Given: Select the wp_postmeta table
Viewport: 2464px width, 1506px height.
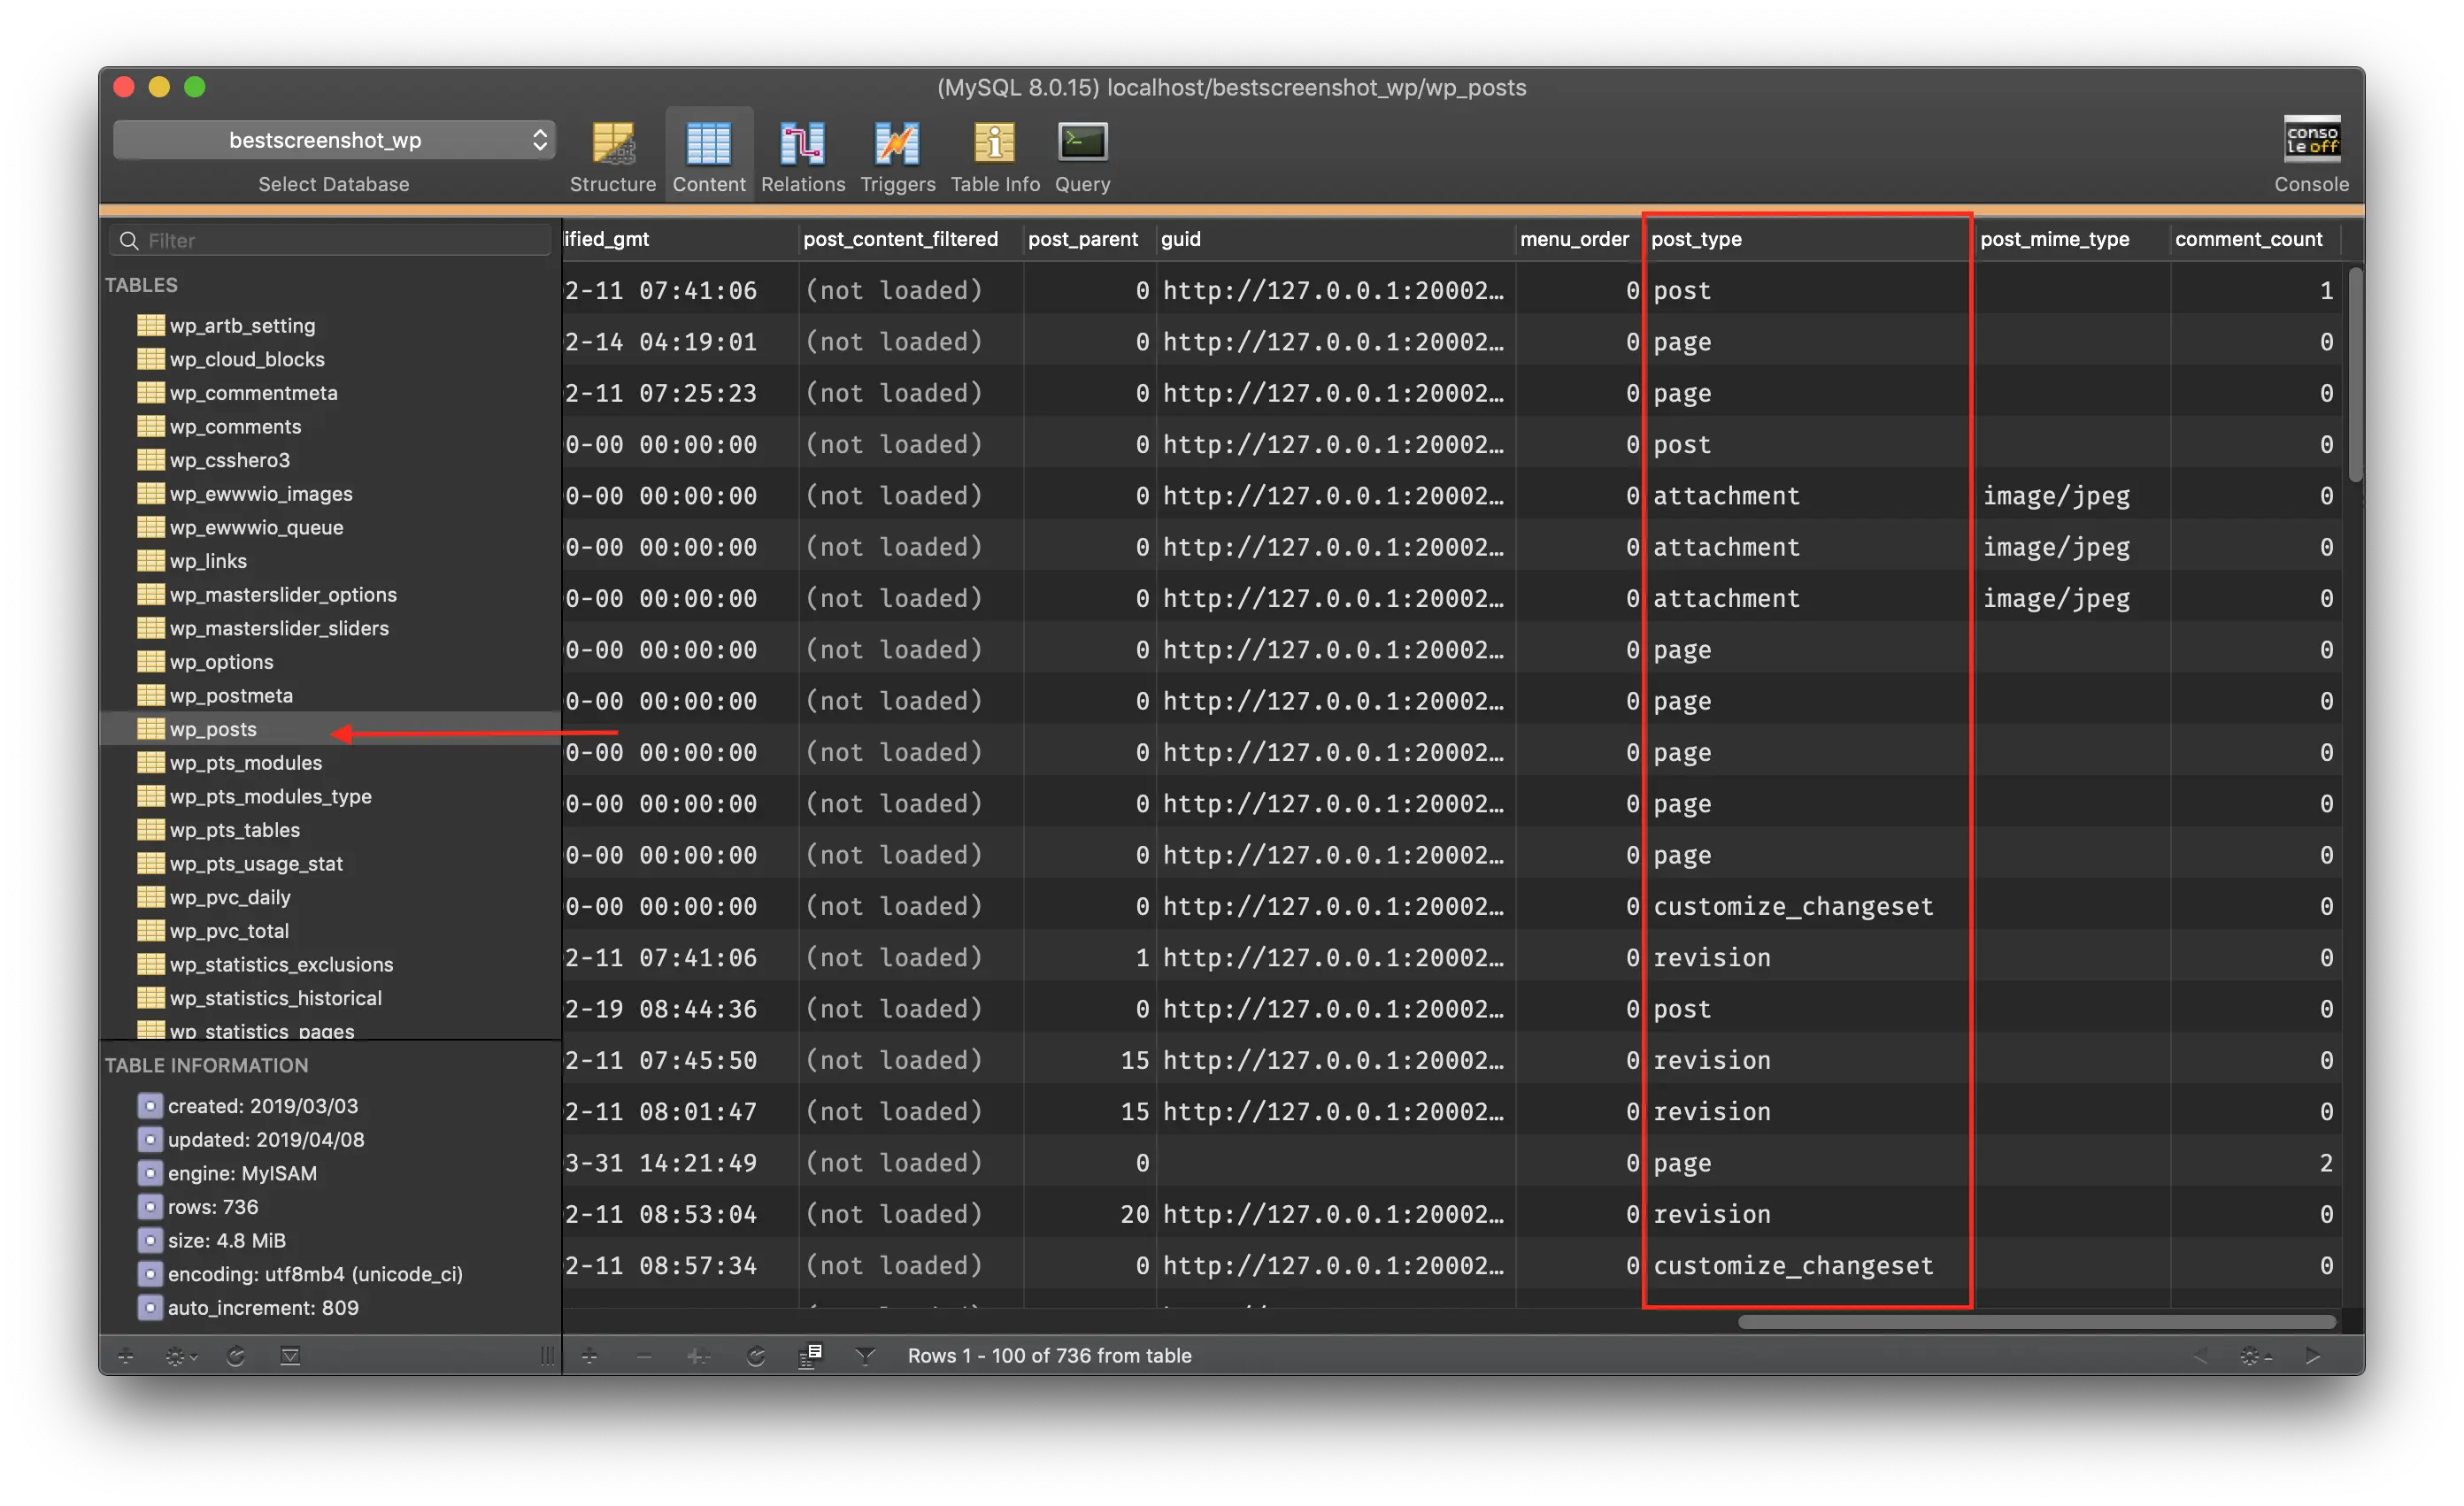Looking at the screenshot, I should [230, 696].
